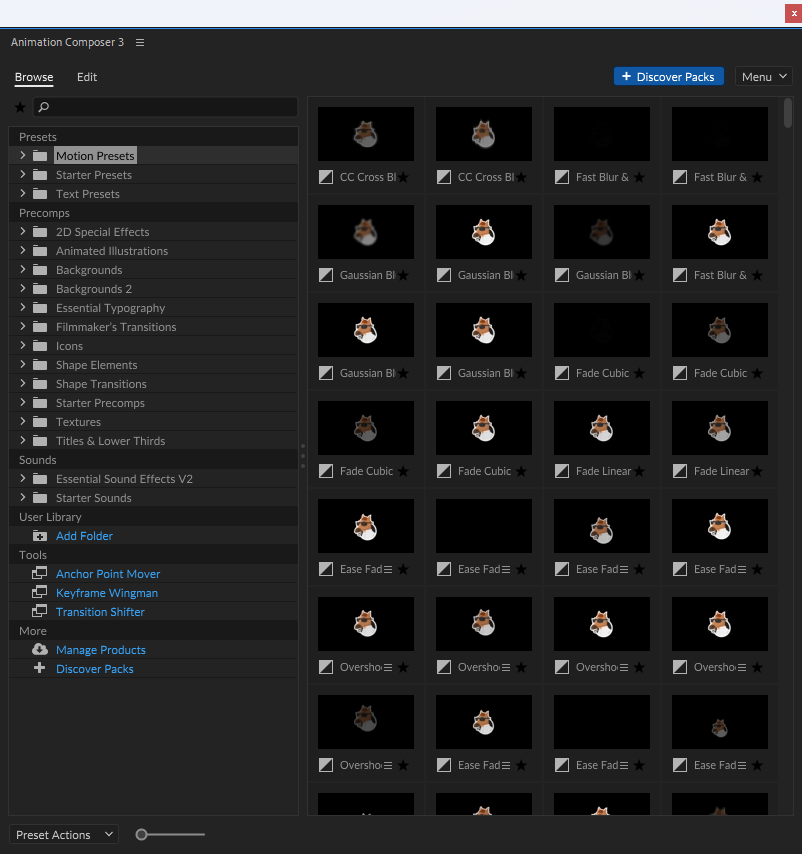Expand the Starter Sounds folder
The width and height of the screenshot is (802, 854).
coord(22,498)
